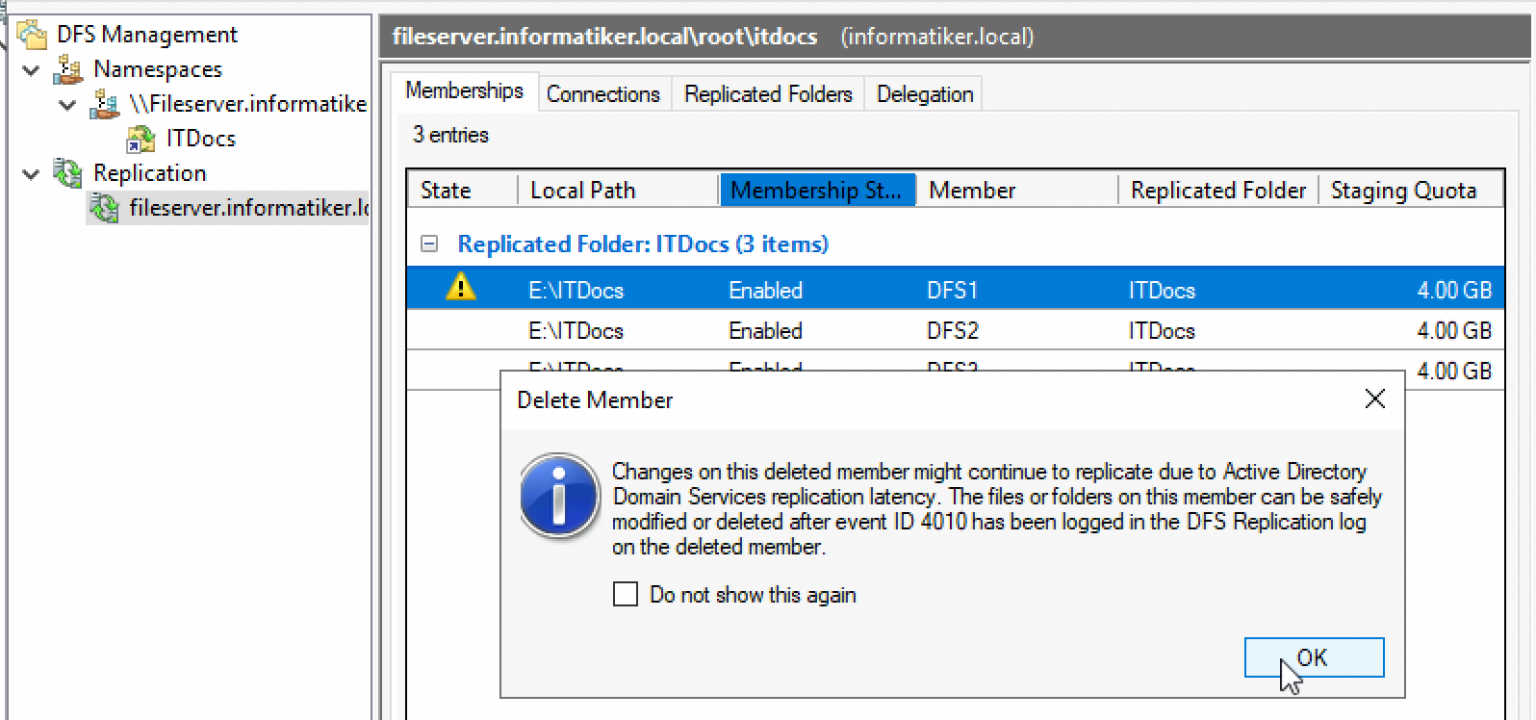1536x720 pixels.
Task: Click the Membership Status column header
Action: click(818, 189)
